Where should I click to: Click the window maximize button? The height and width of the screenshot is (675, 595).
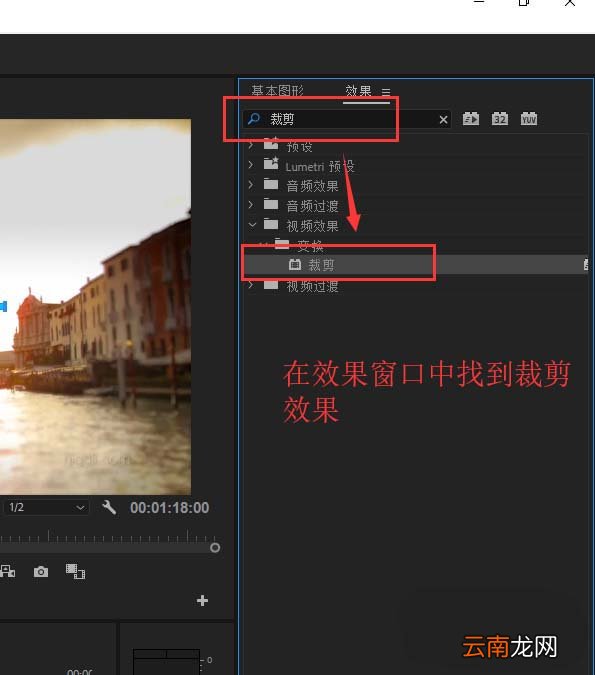pyautogui.click(x=524, y=3)
